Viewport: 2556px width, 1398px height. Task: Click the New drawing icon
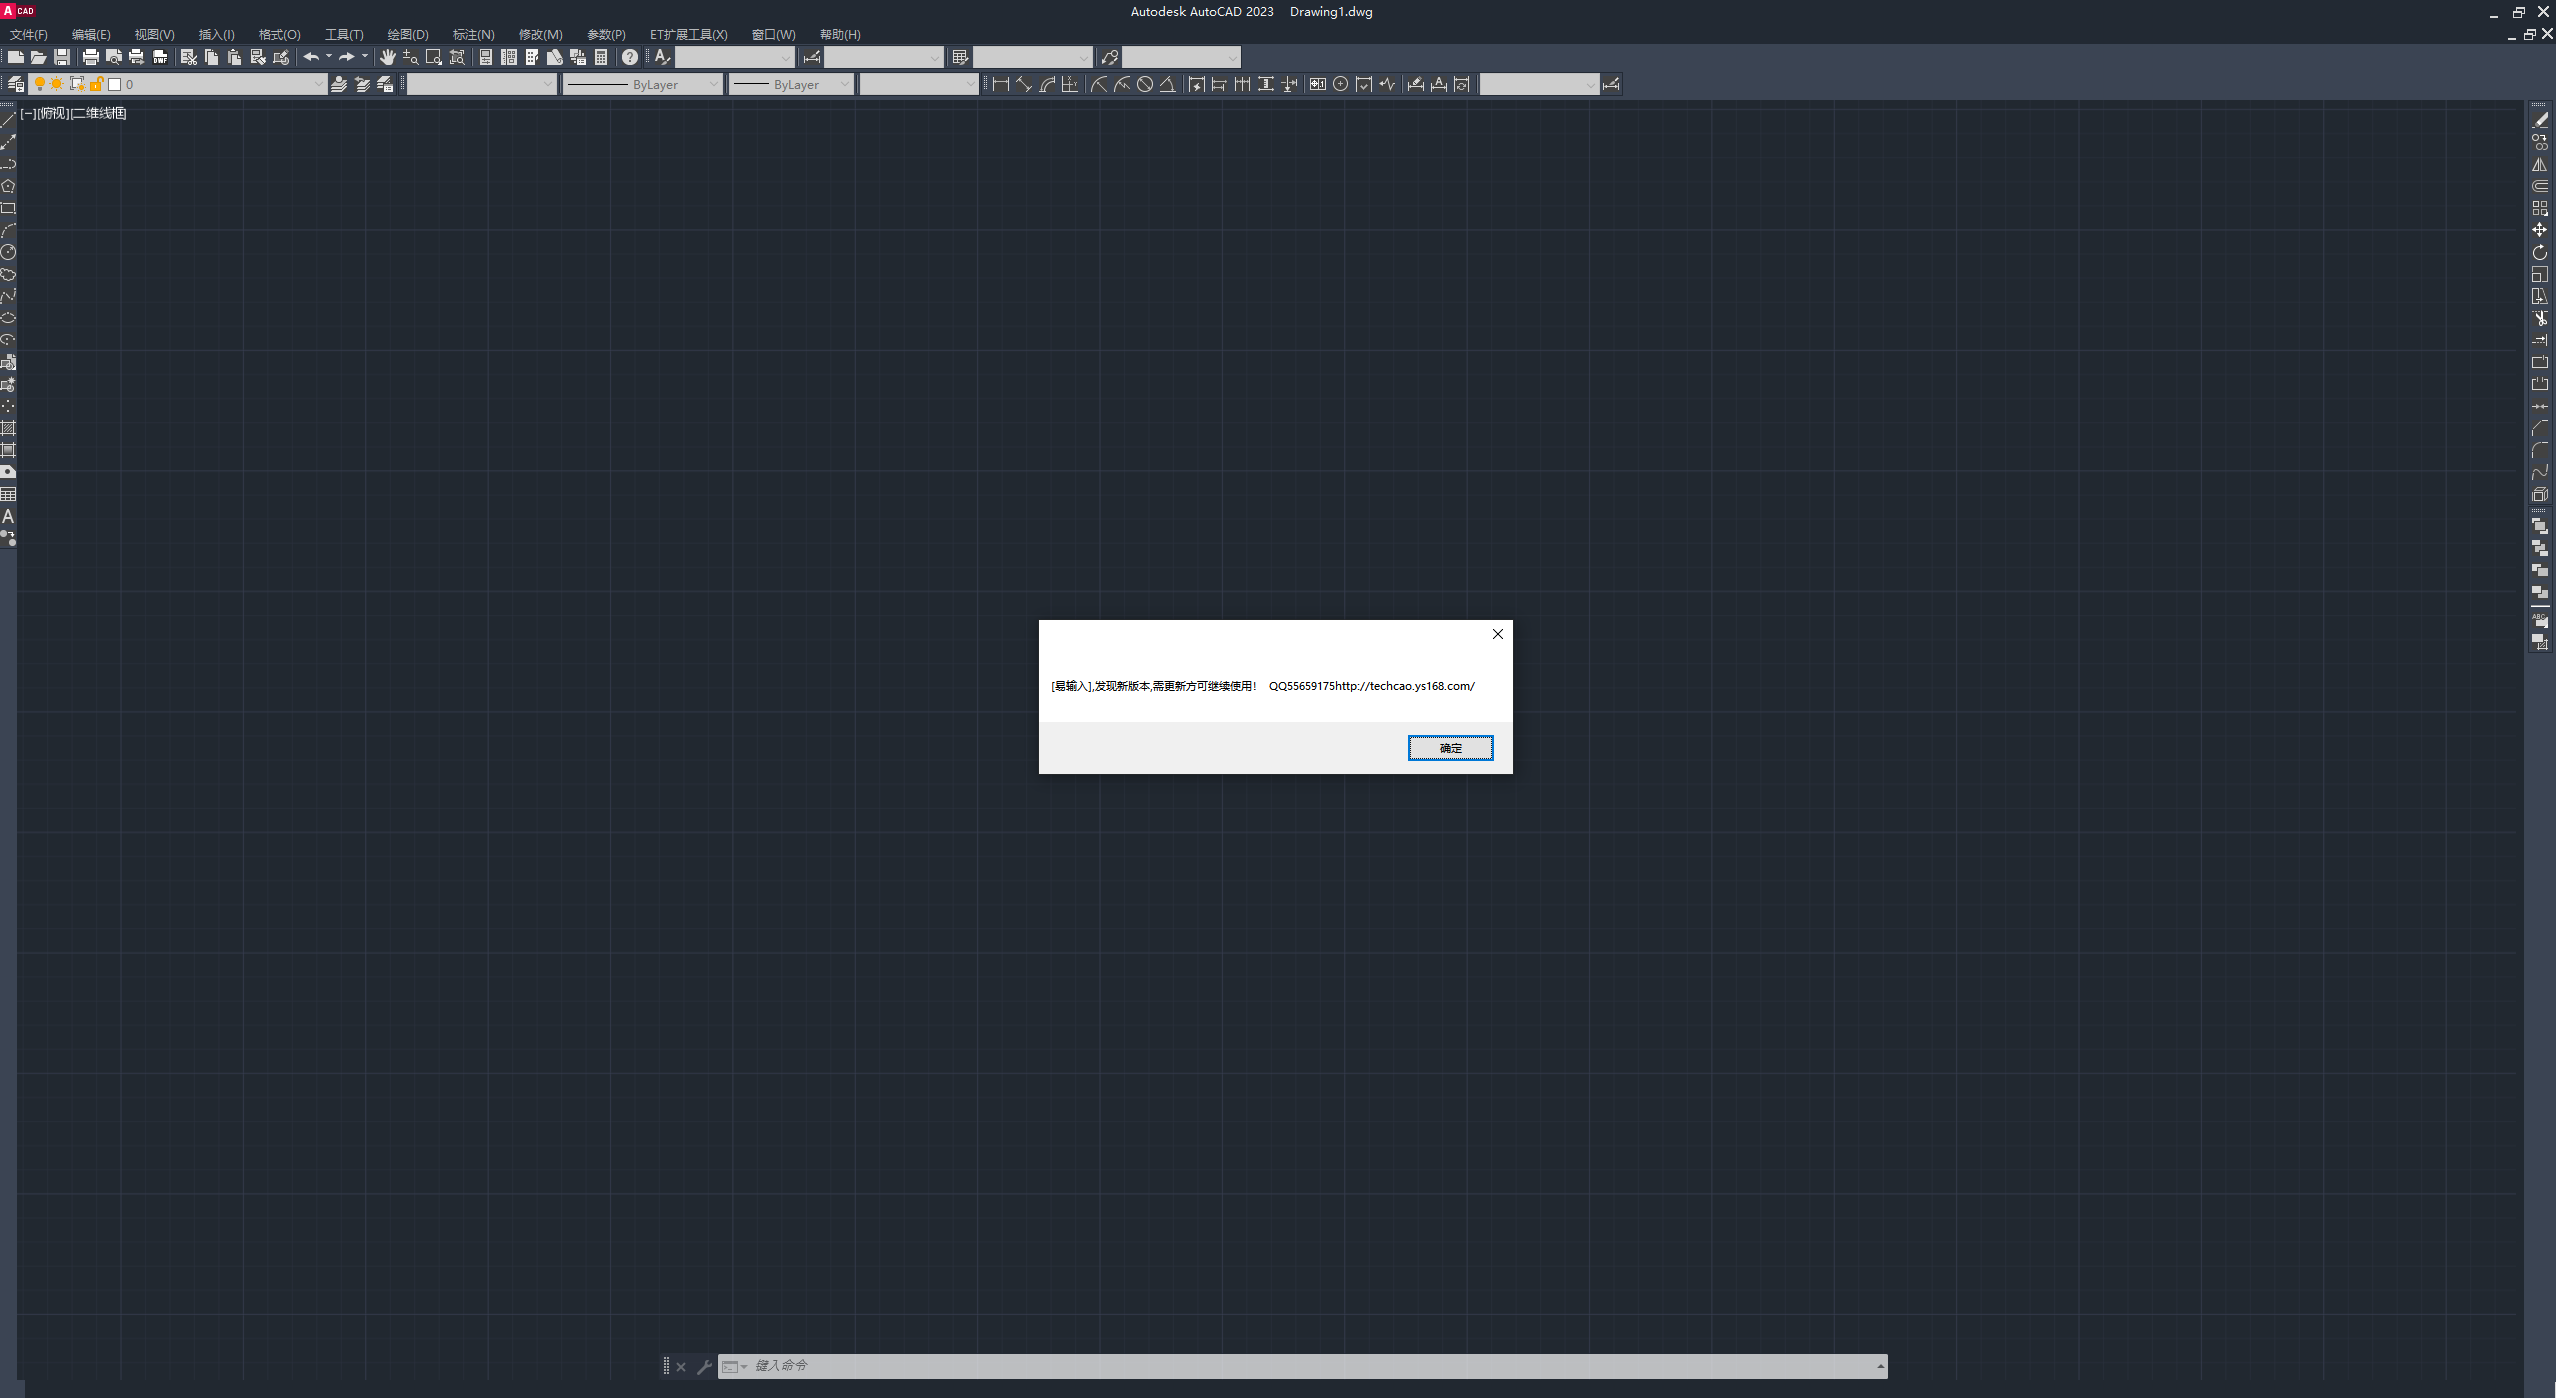(16, 57)
